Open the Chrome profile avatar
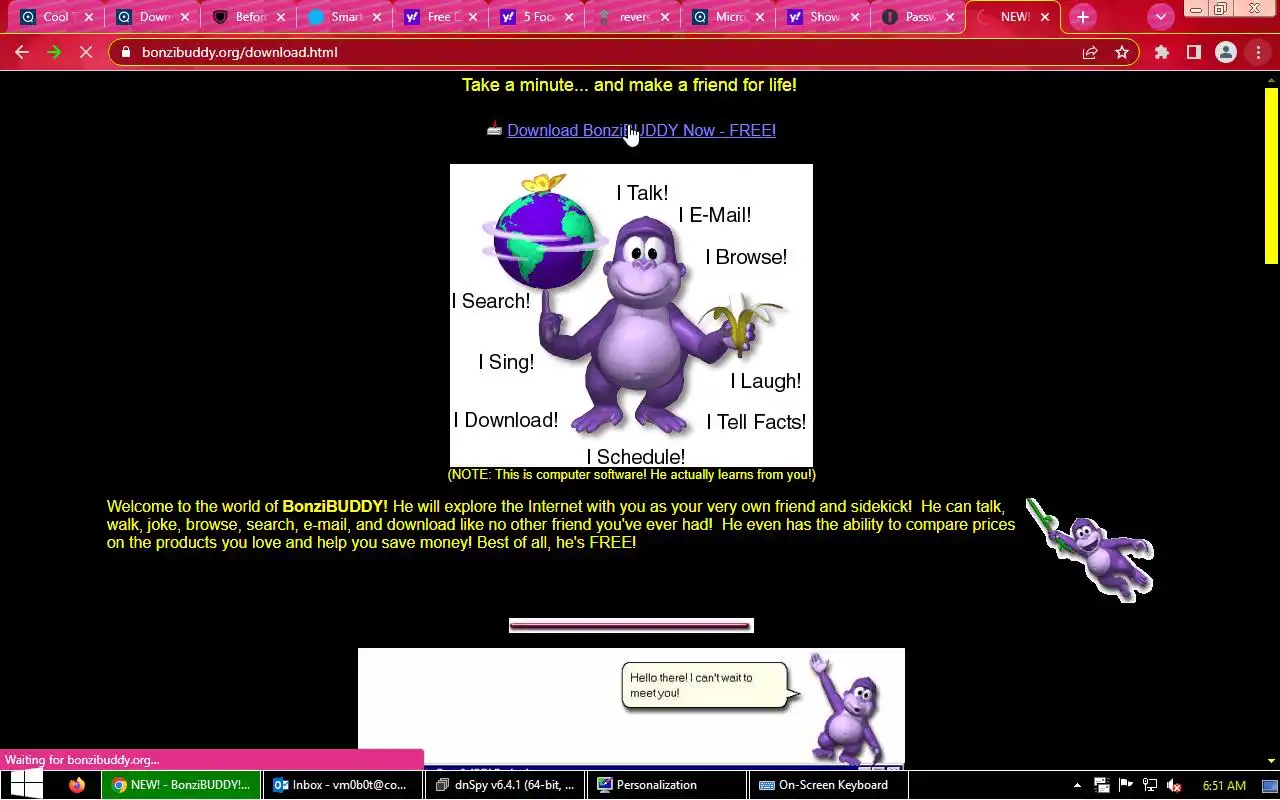This screenshot has width=1280, height=800. pyautogui.click(x=1226, y=52)
